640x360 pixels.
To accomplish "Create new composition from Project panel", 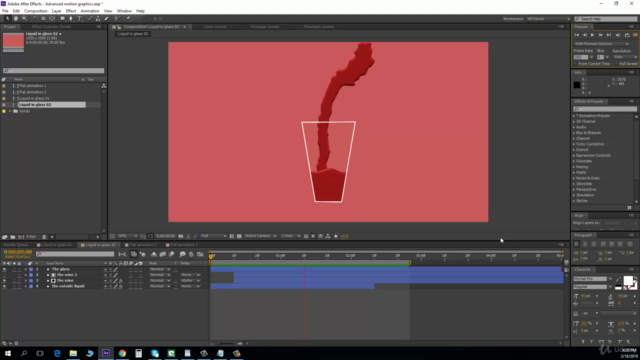I will (21, 237).
